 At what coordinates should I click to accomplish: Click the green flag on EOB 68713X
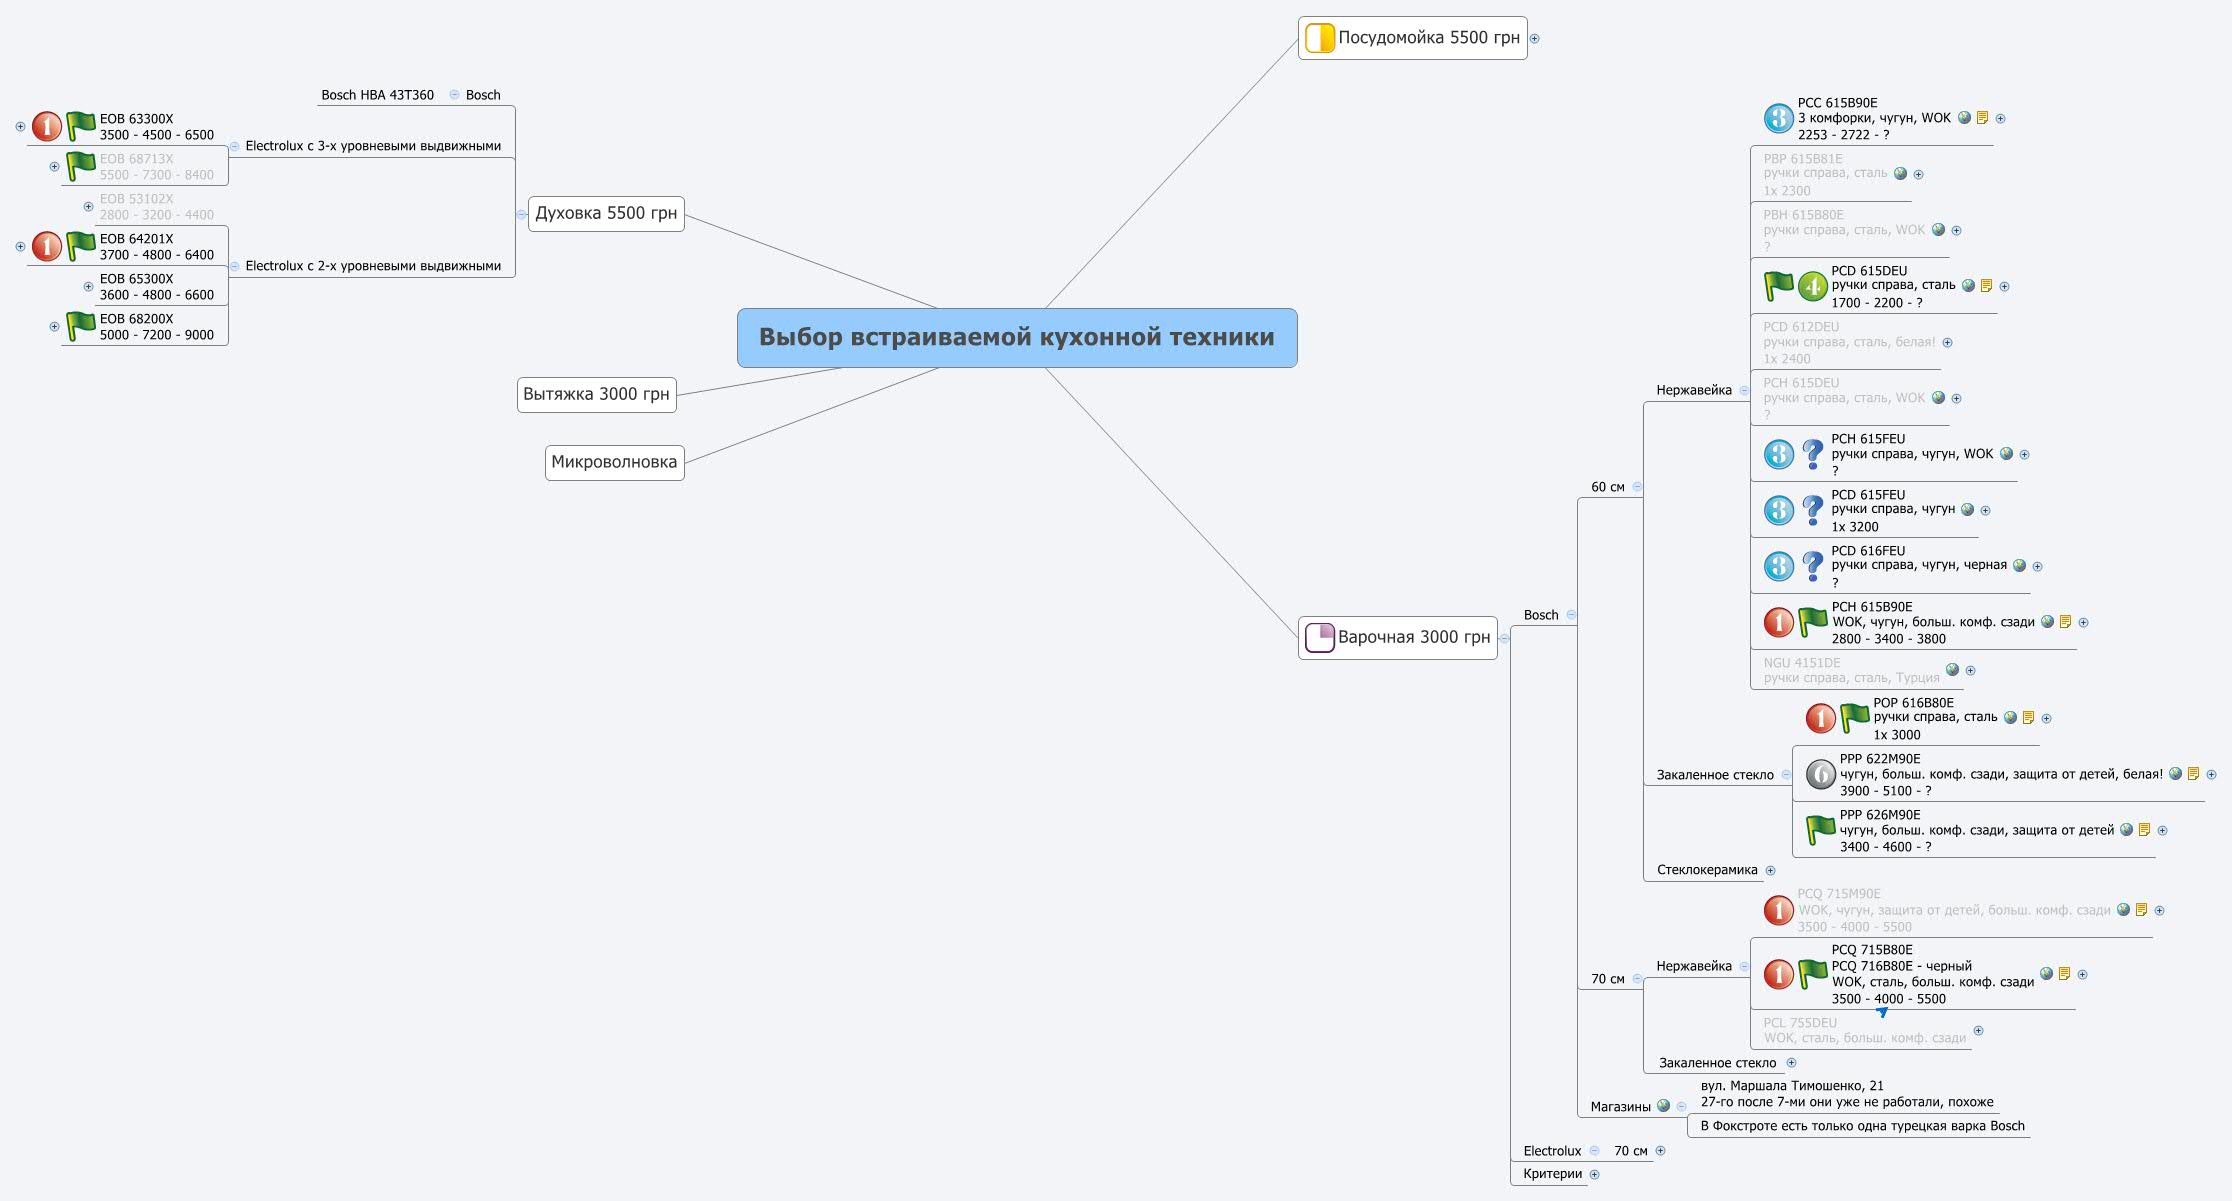(x=80, y=166)
